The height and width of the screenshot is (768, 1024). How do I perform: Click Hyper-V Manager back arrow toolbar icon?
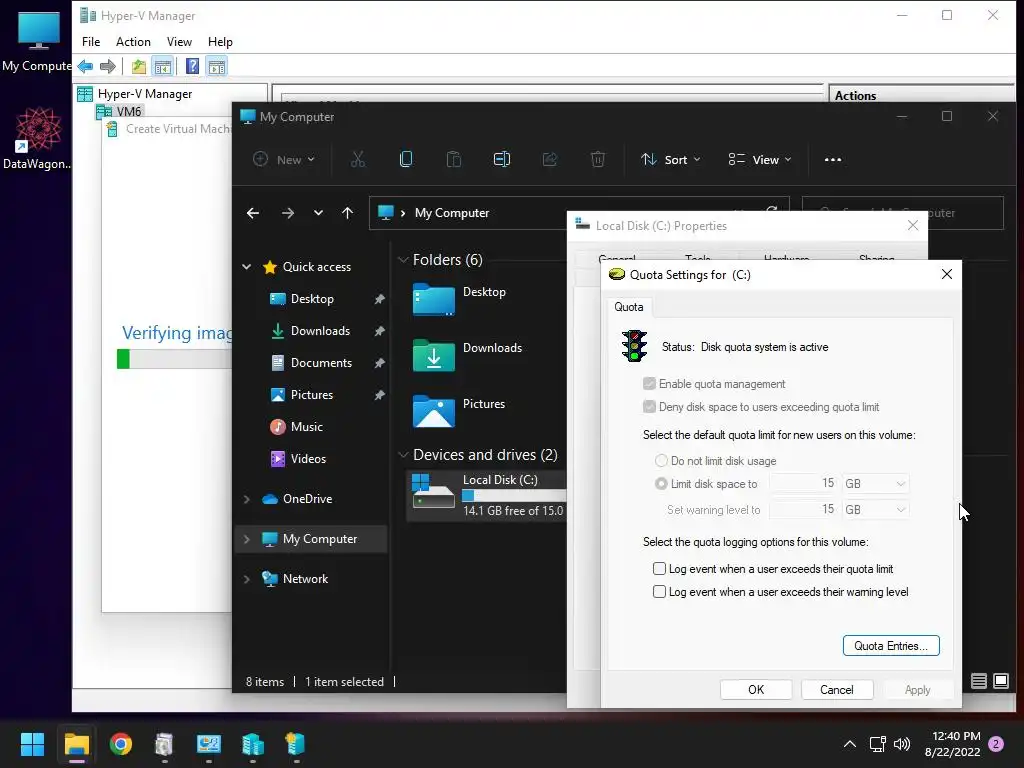(85, 67)
